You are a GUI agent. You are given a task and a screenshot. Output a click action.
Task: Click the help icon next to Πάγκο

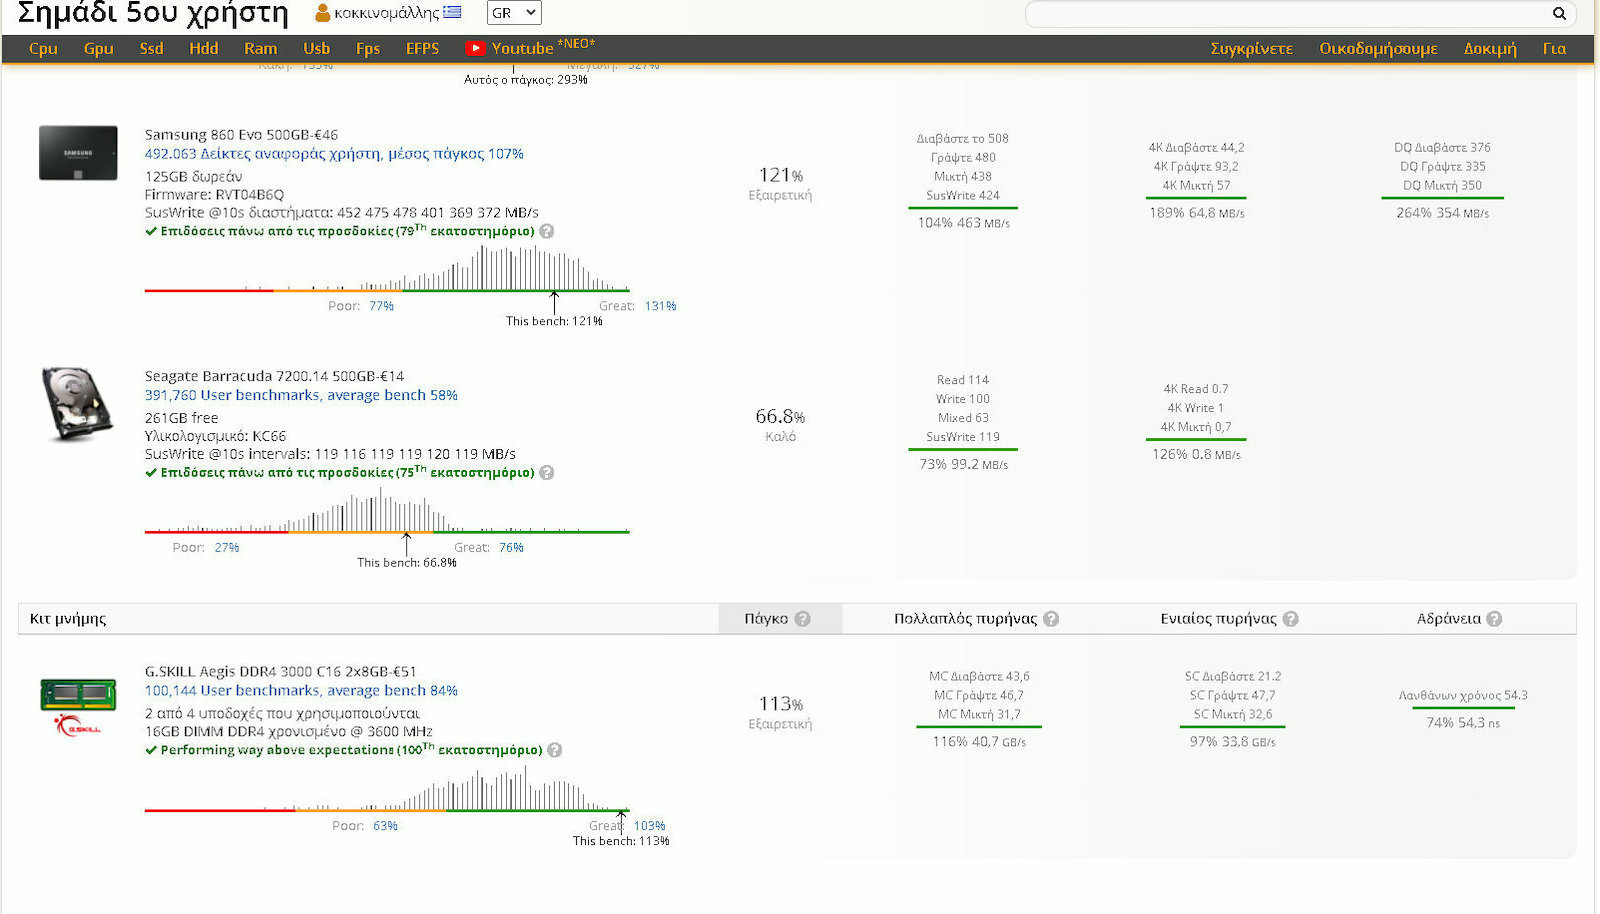pyautogui.click(x=803, y=619)
